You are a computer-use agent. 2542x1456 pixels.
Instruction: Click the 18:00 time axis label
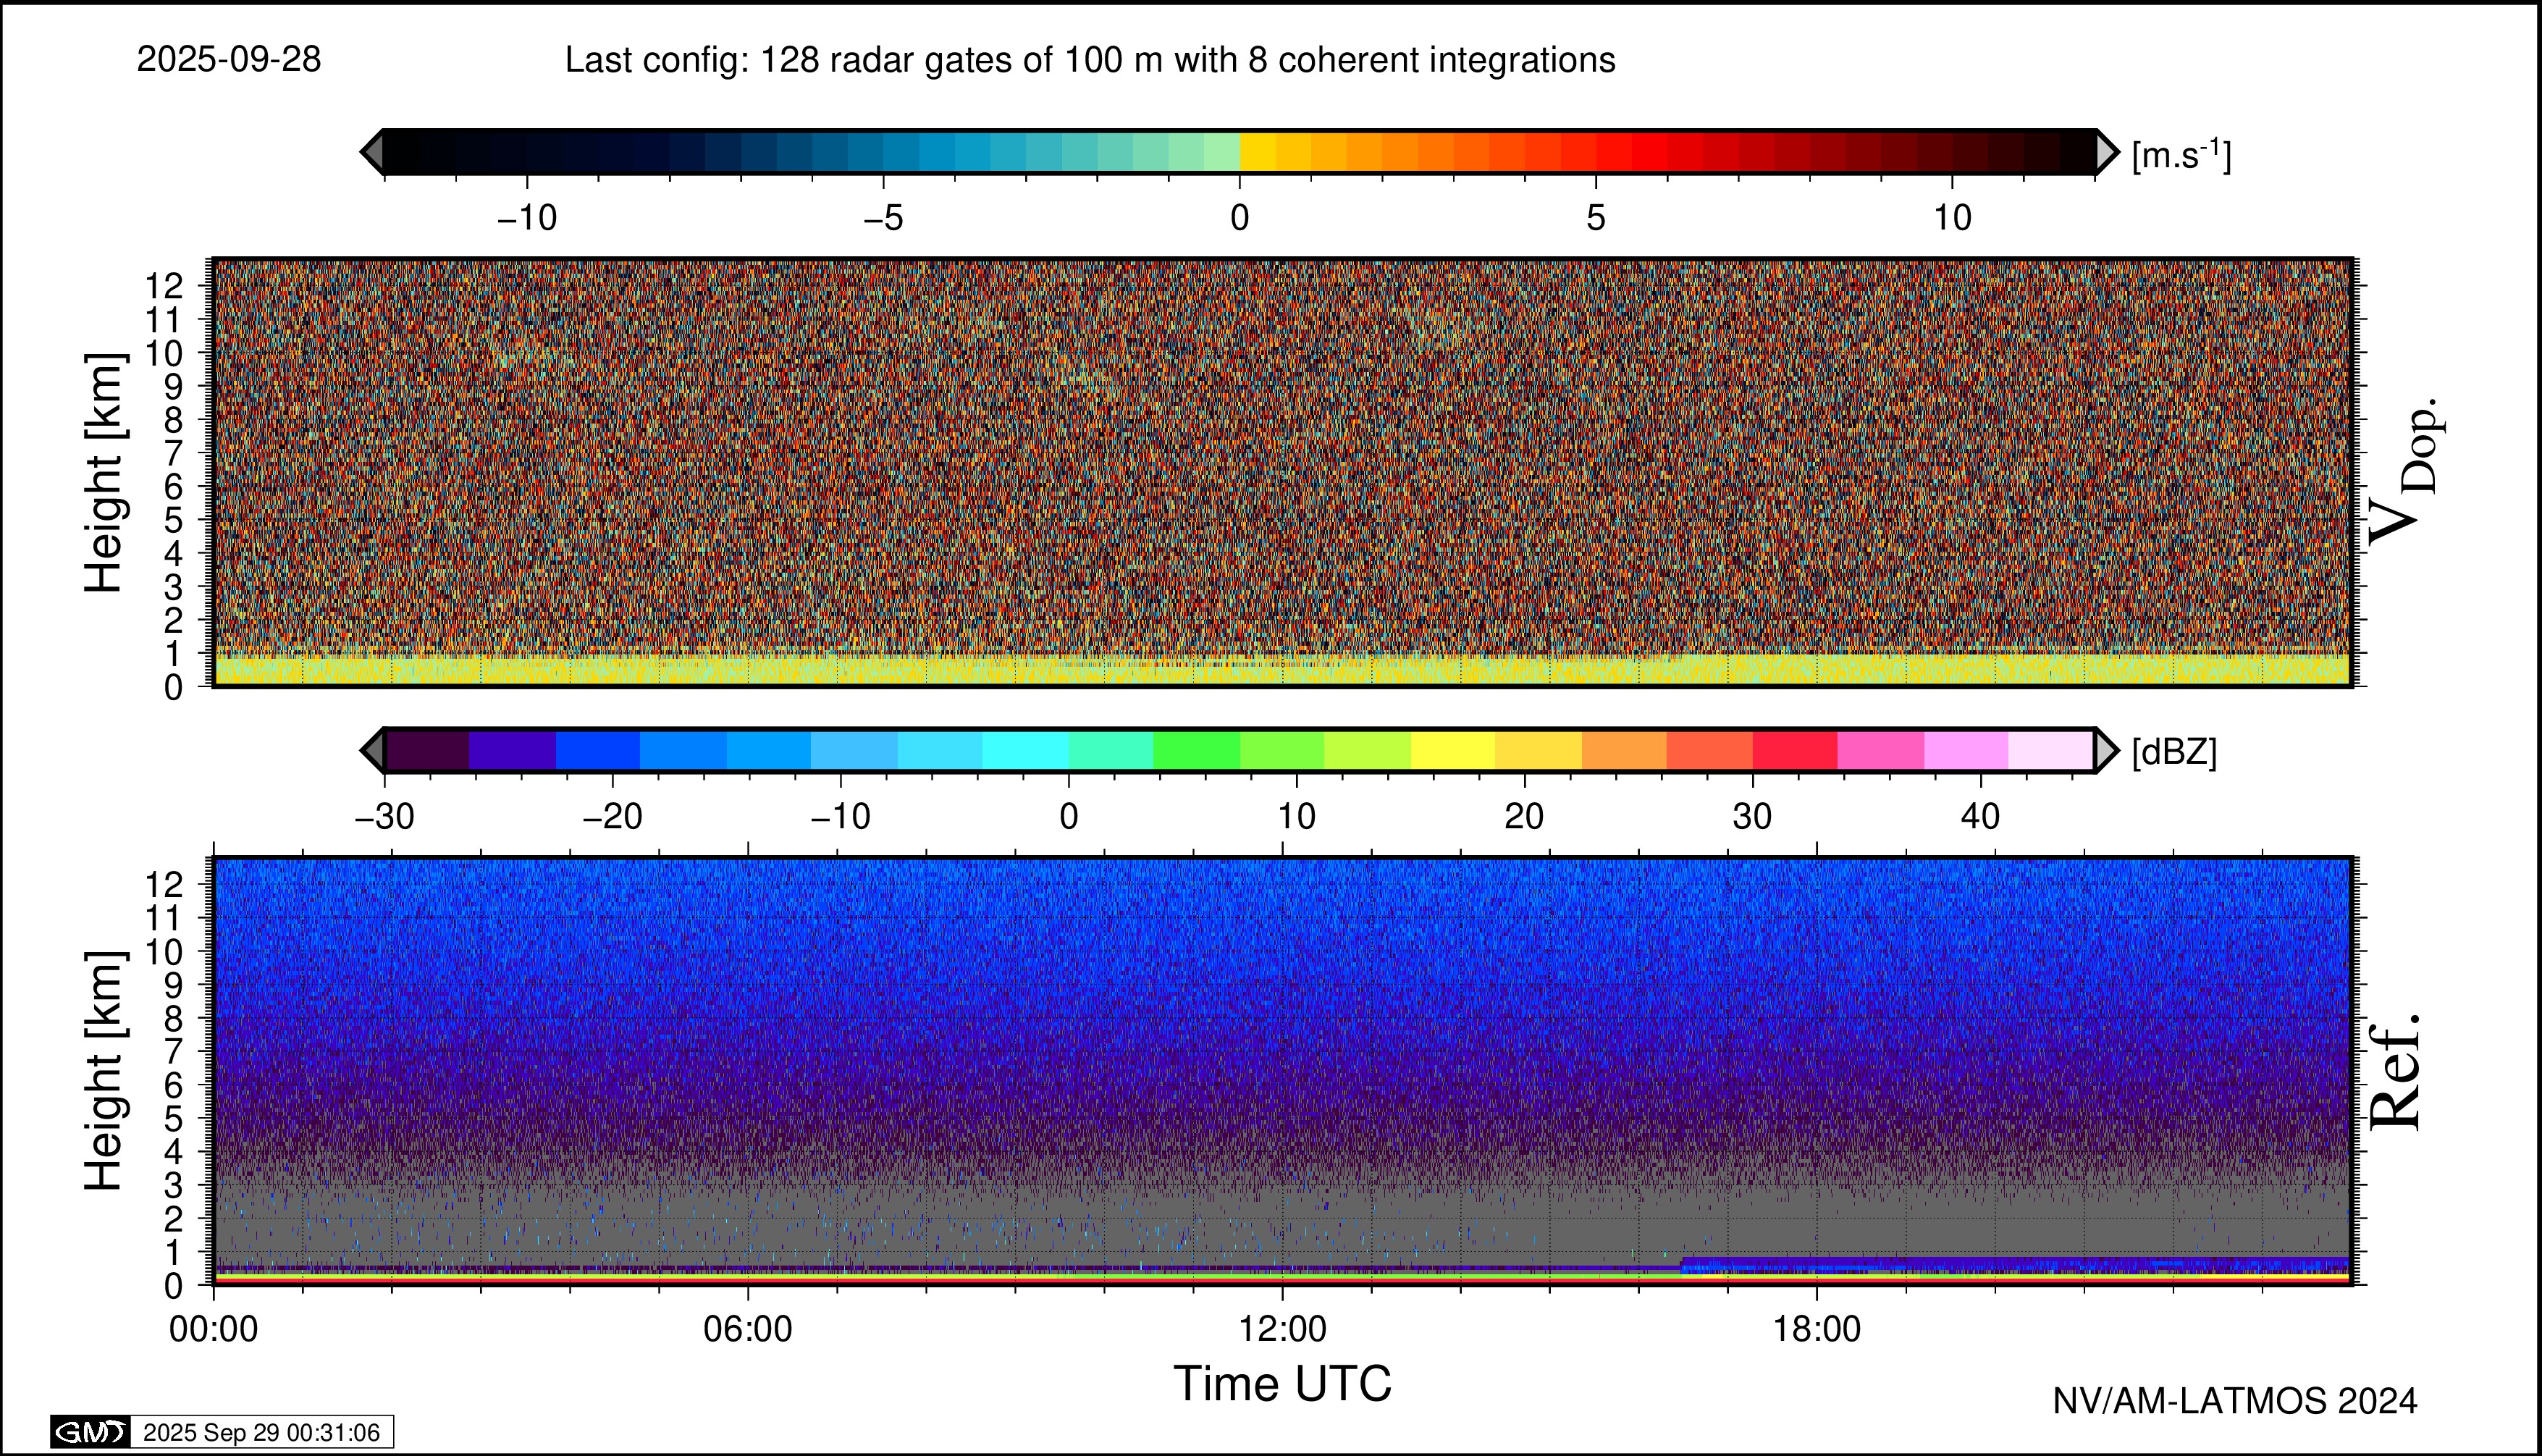pyautogui.click(x=1817, y=1329)
